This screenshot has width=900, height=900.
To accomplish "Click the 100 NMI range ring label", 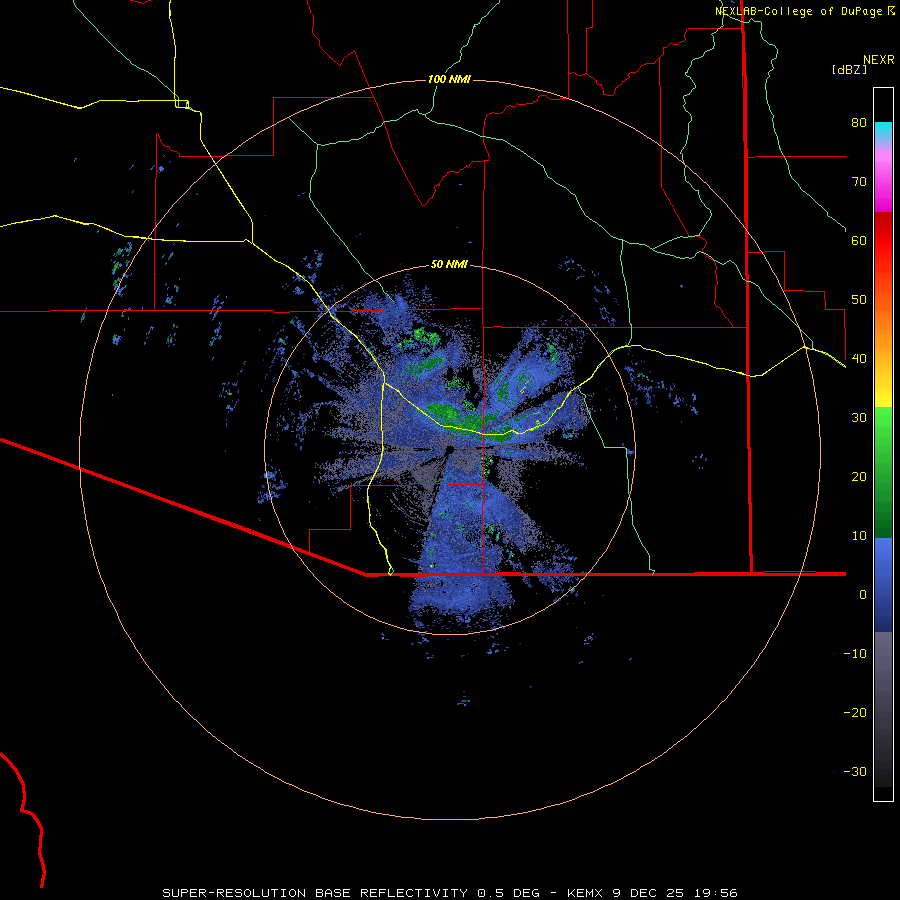I will coord(449,79).
